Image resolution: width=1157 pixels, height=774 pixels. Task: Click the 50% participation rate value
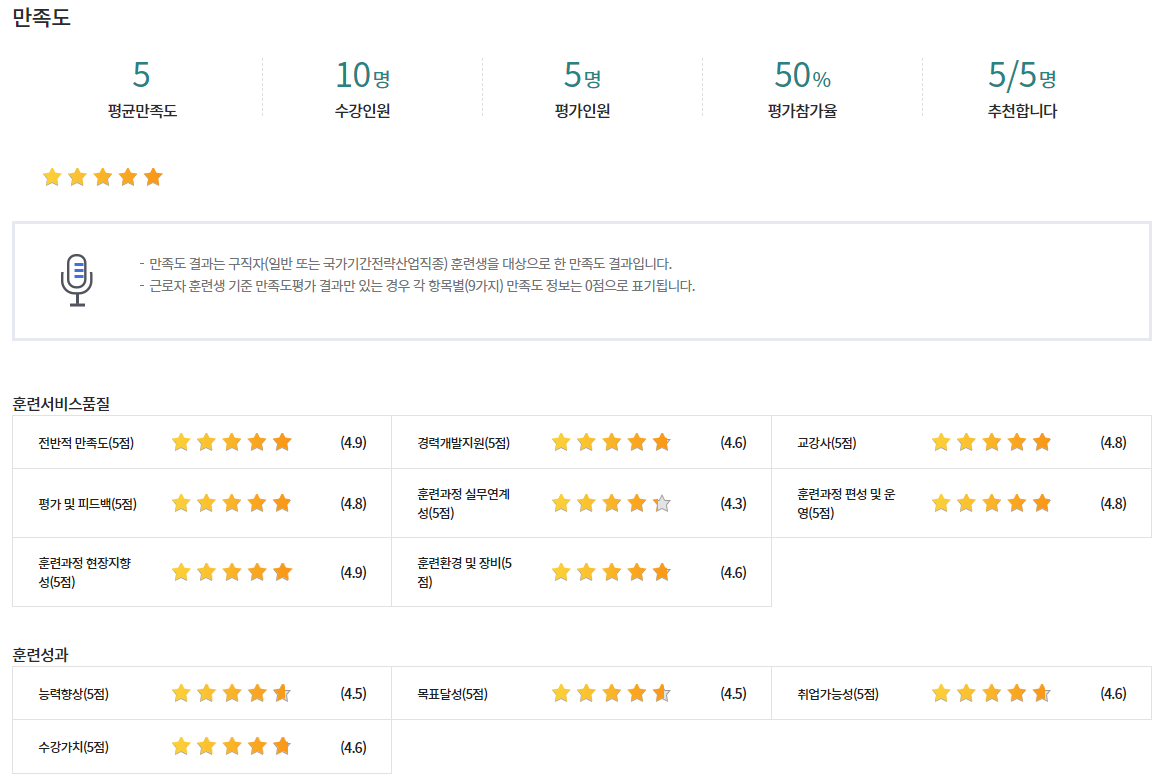pyautogui.click(x=803, y=75)
